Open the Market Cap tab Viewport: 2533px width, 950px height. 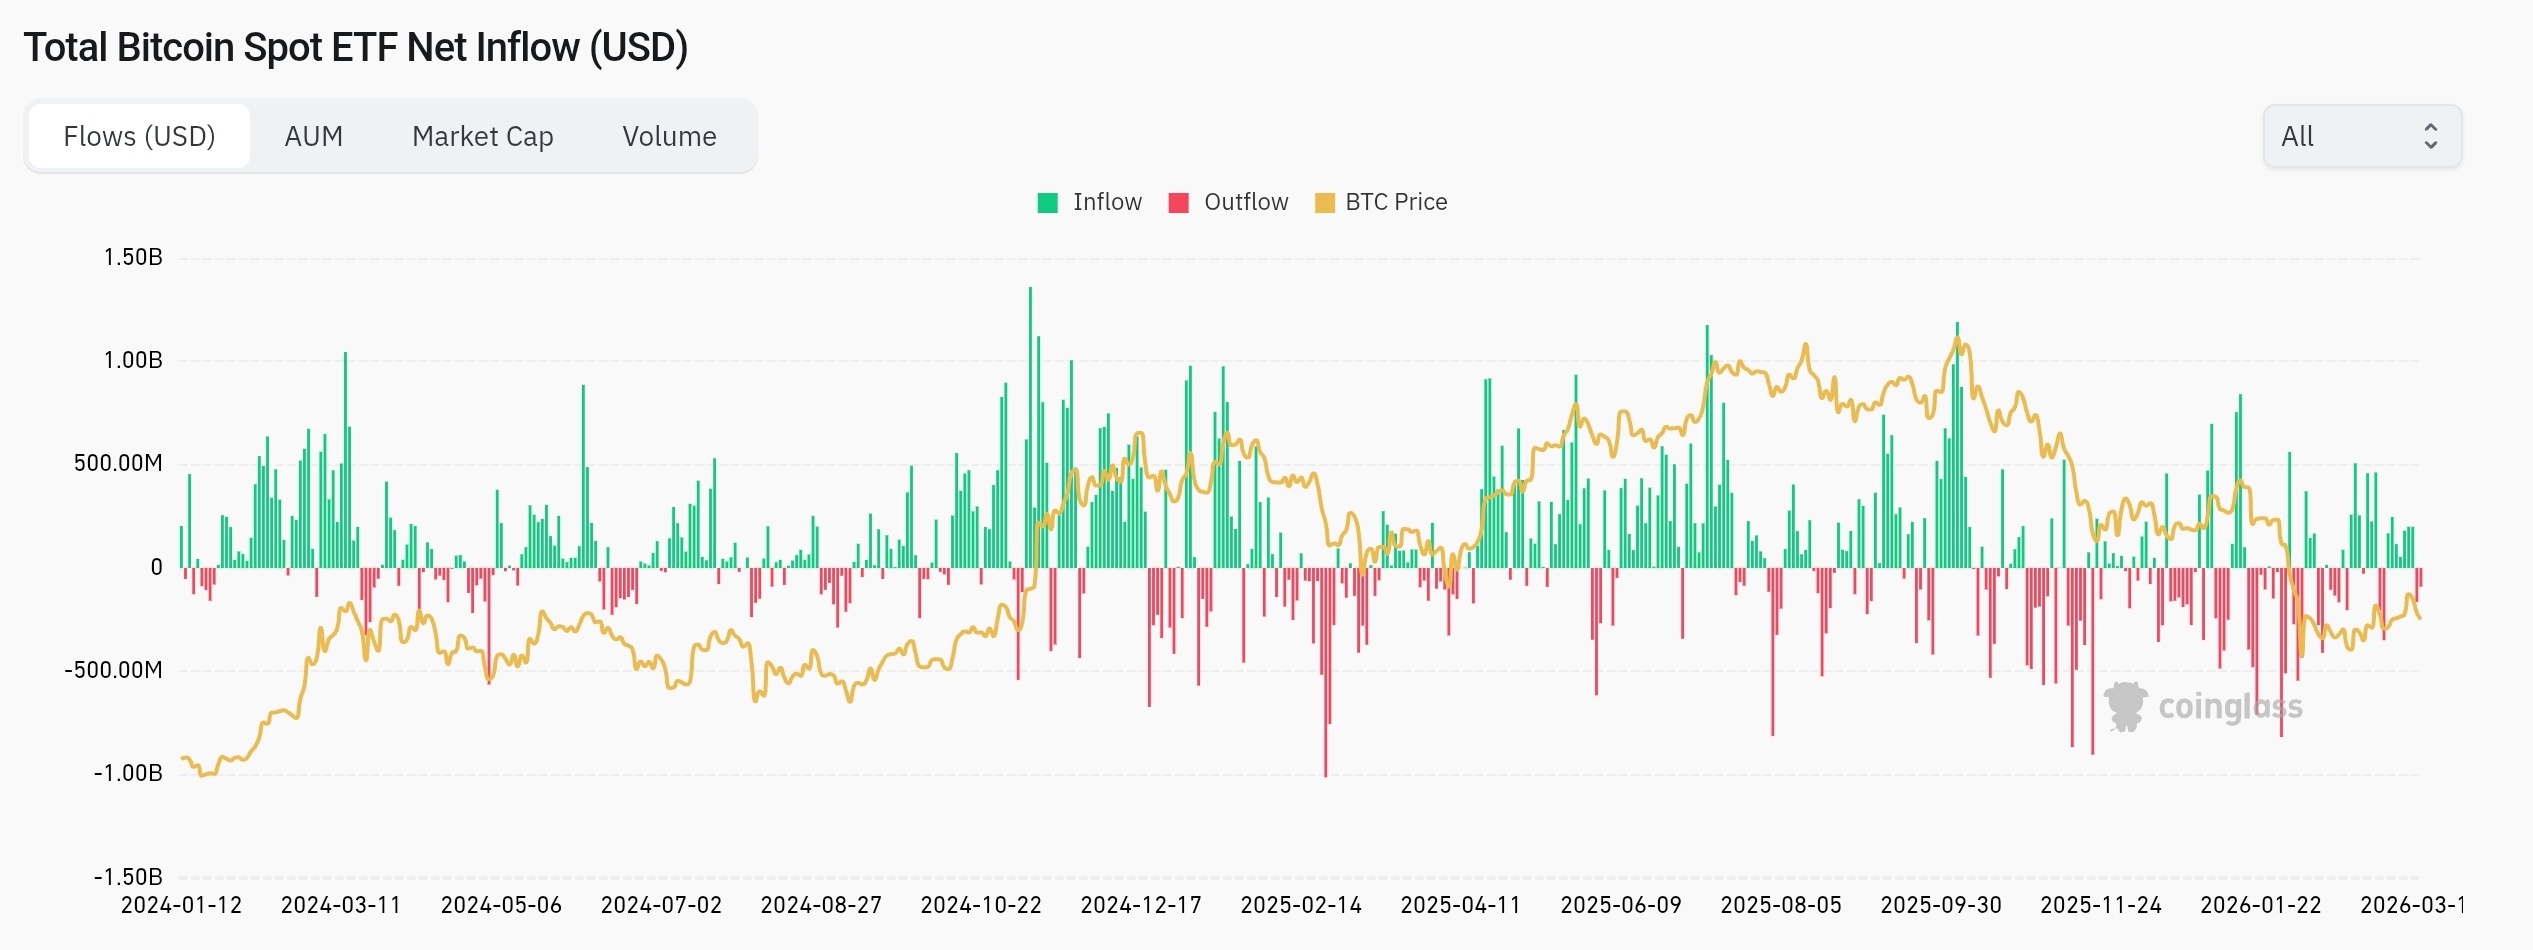coord(482,136)
